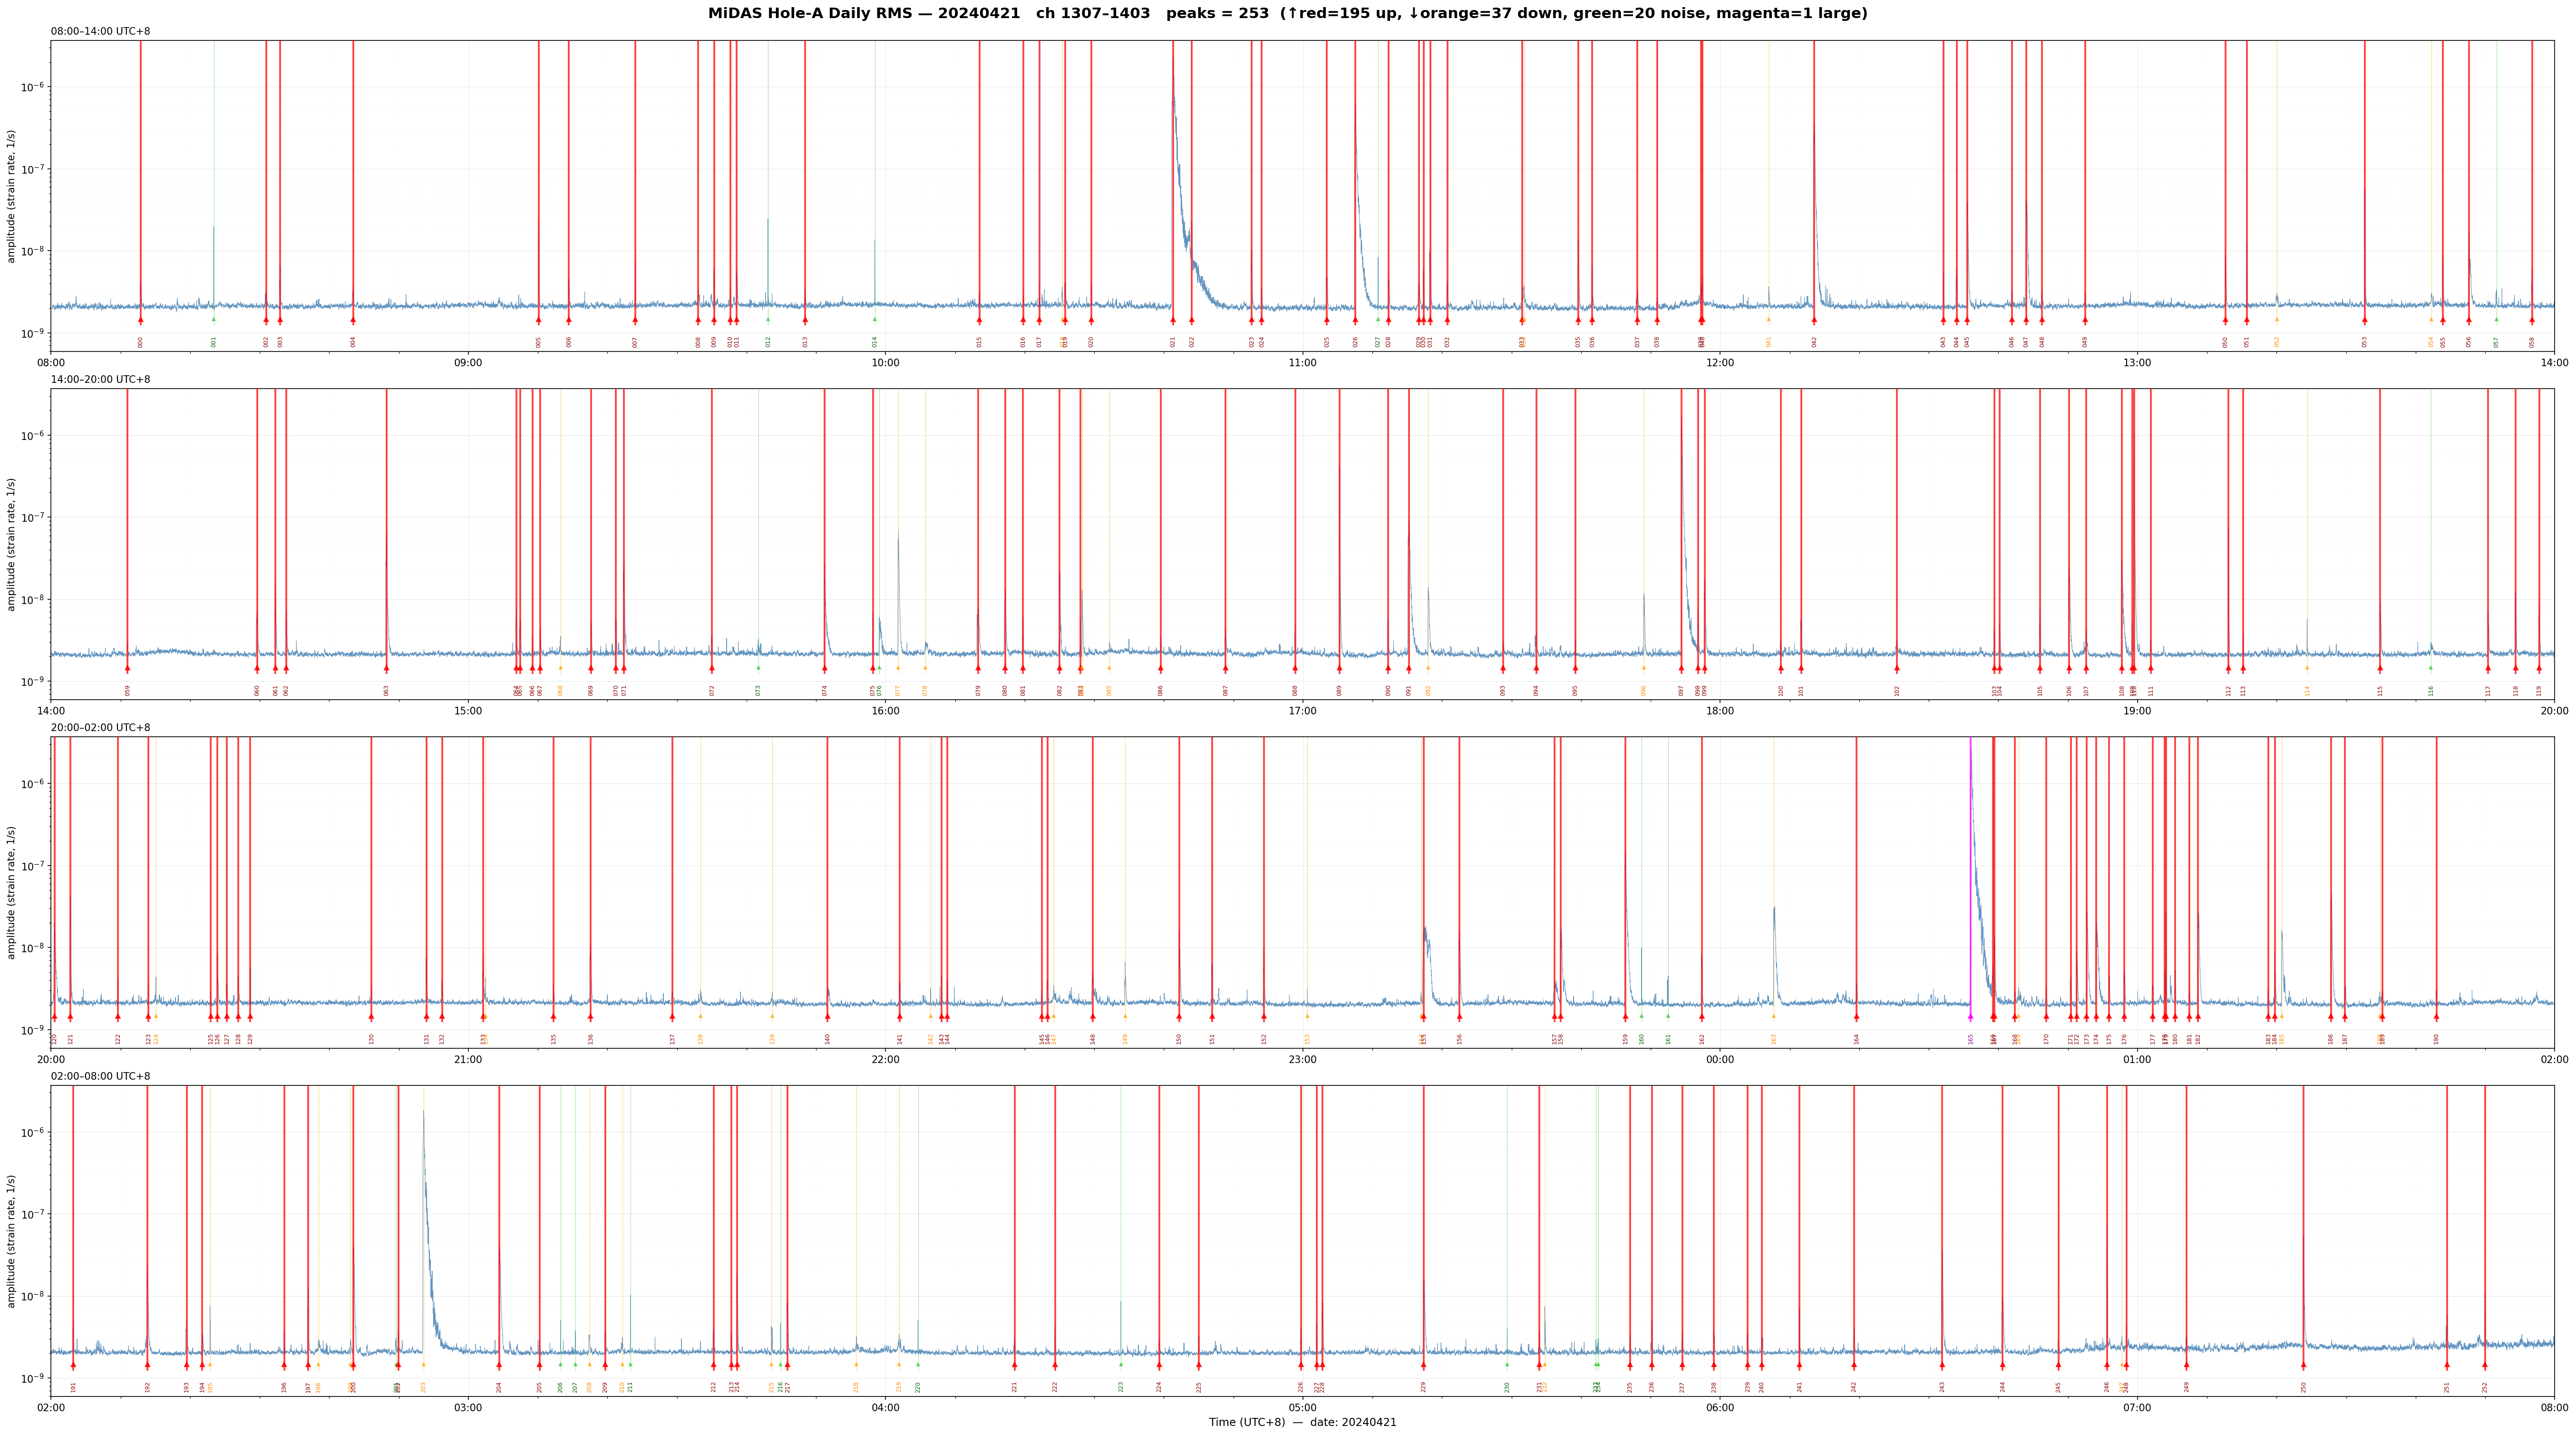The height and width of the screenshot is (1435, 2576).
Task: Click the red peak label "204"
Action: (499, 1387)
